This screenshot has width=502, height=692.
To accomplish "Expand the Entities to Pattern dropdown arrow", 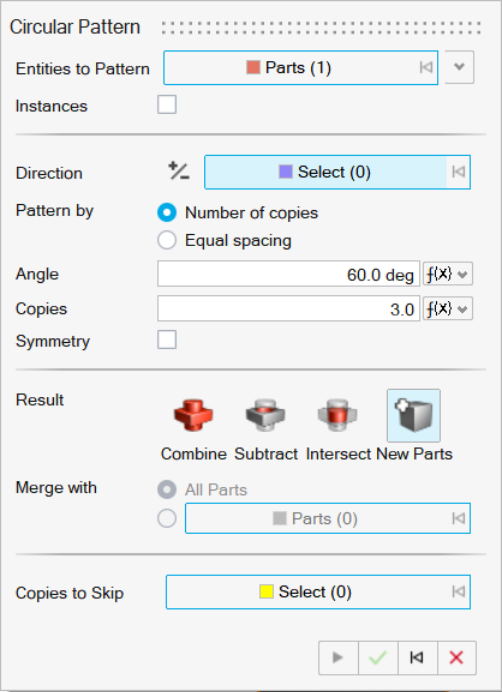I will point(459,67).
